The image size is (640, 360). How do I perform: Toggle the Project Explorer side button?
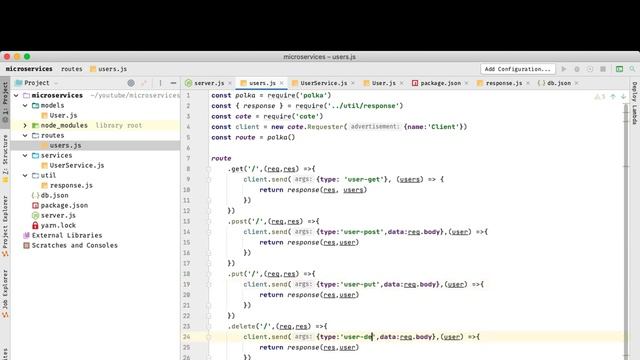5,226
